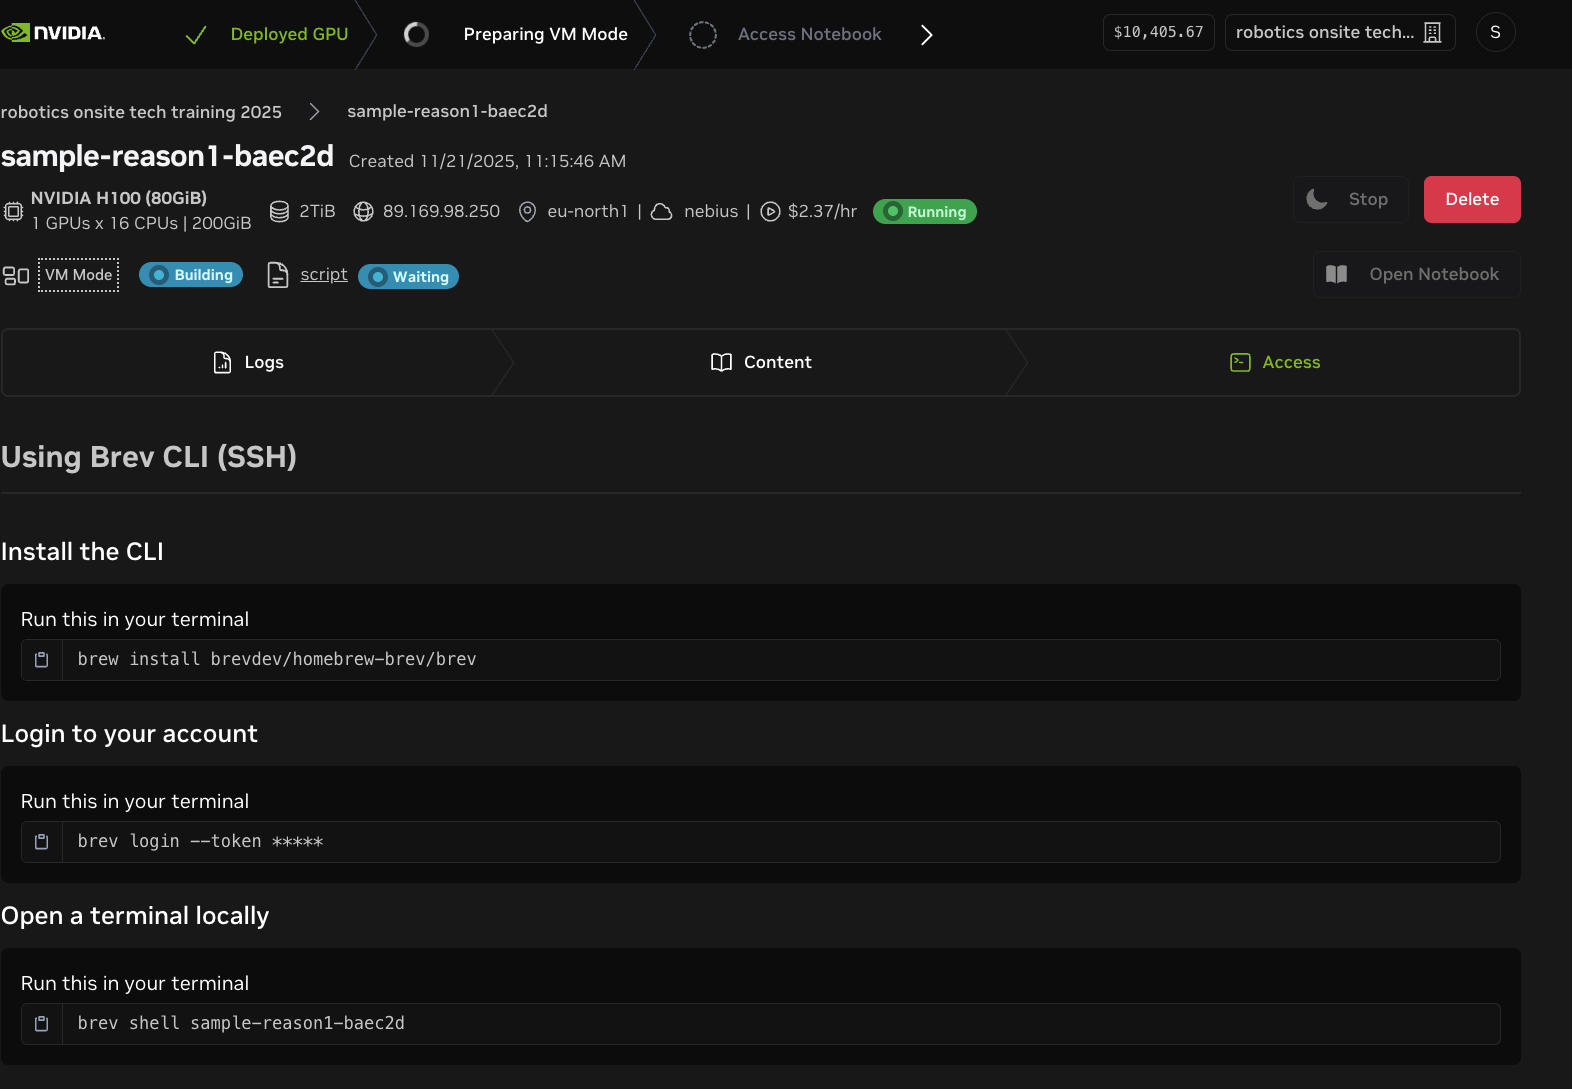Switch to the Logs tab

[249, 362]
